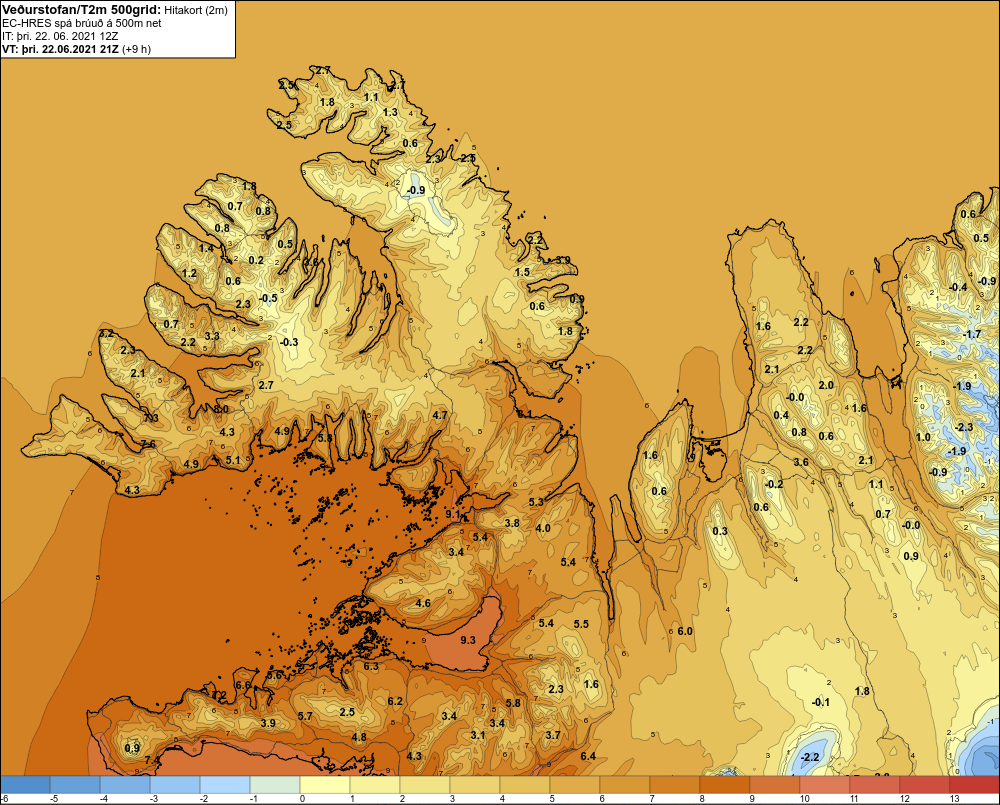This screenshot has height=805, width=1000.
Task: Click the '3.7' temperature value
Action: (552, 735)
